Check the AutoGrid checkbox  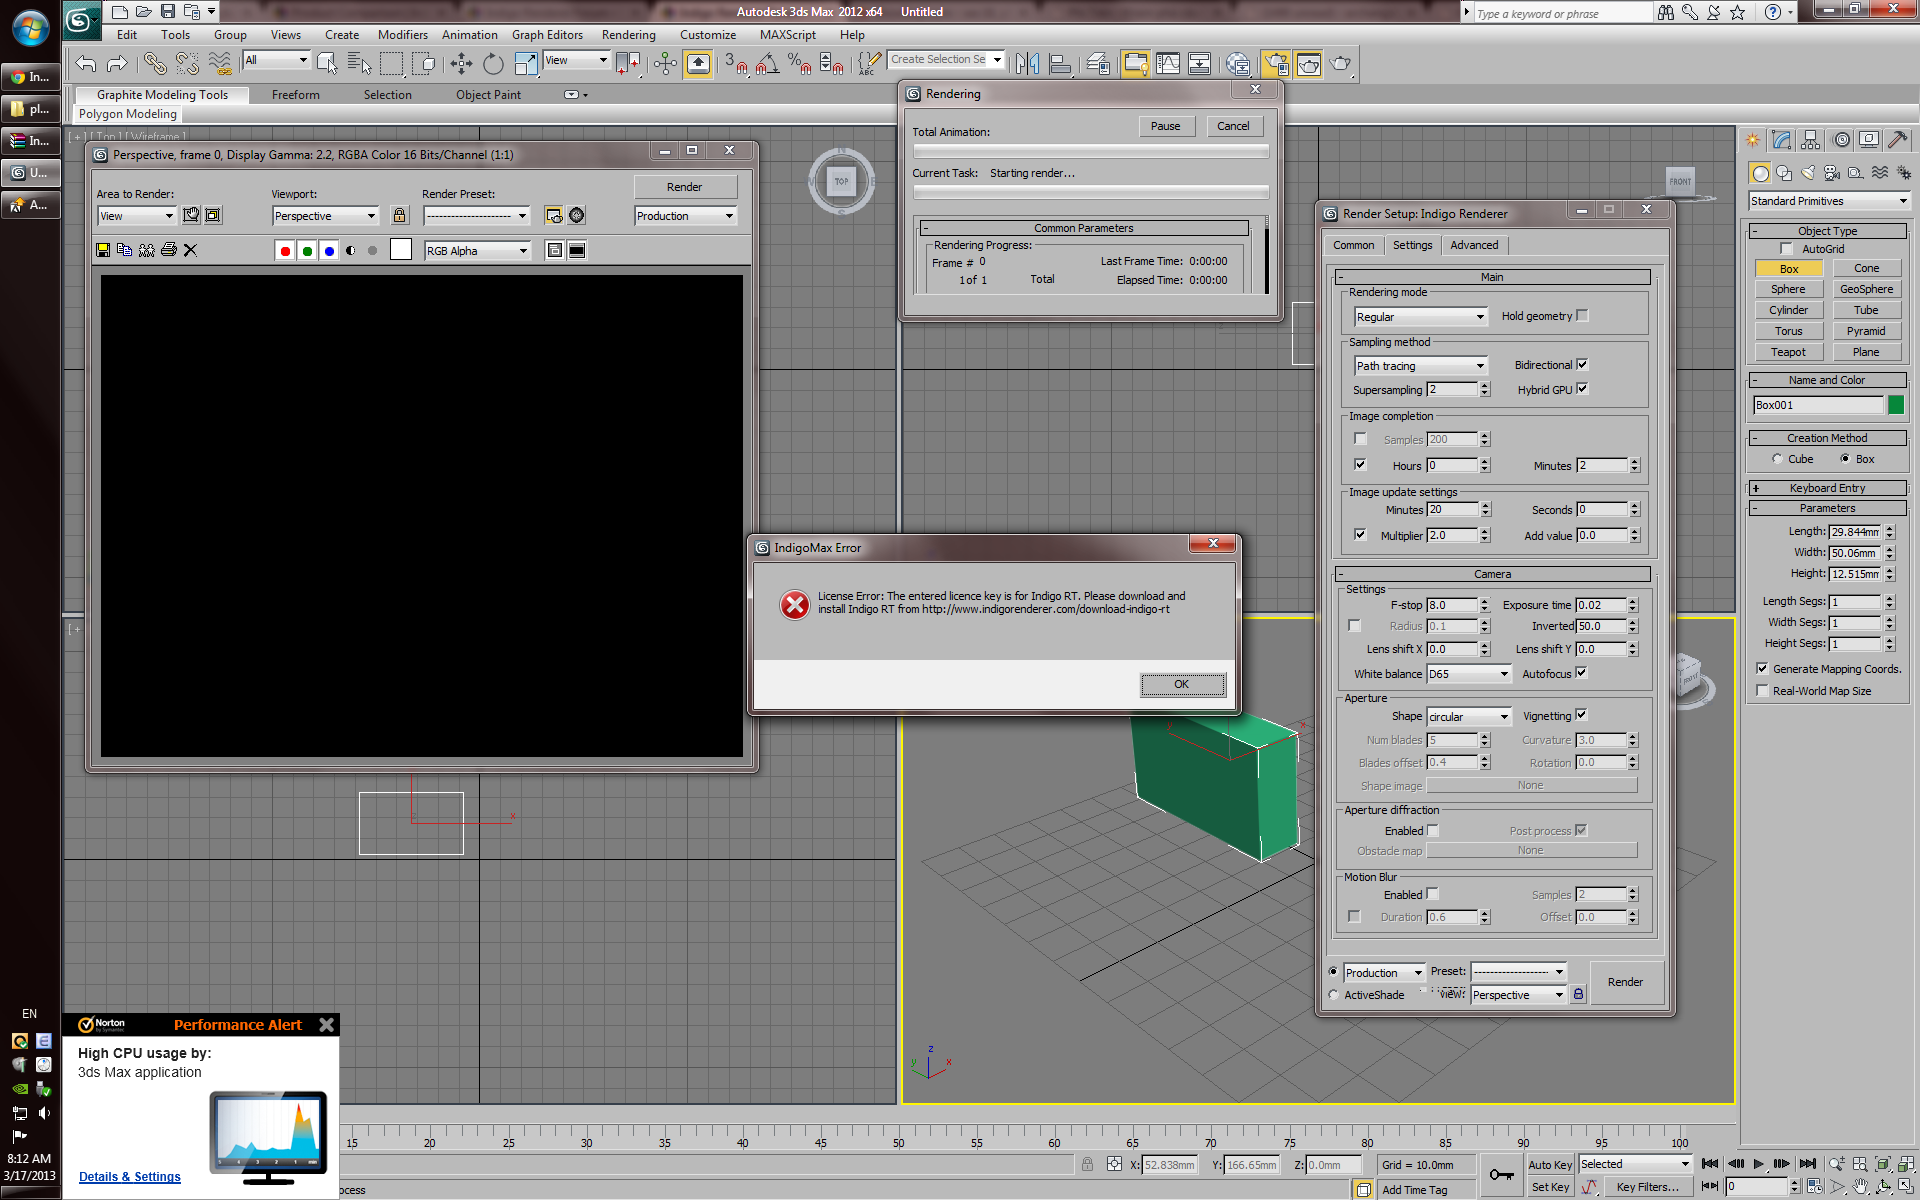[x=1786, y=248]
